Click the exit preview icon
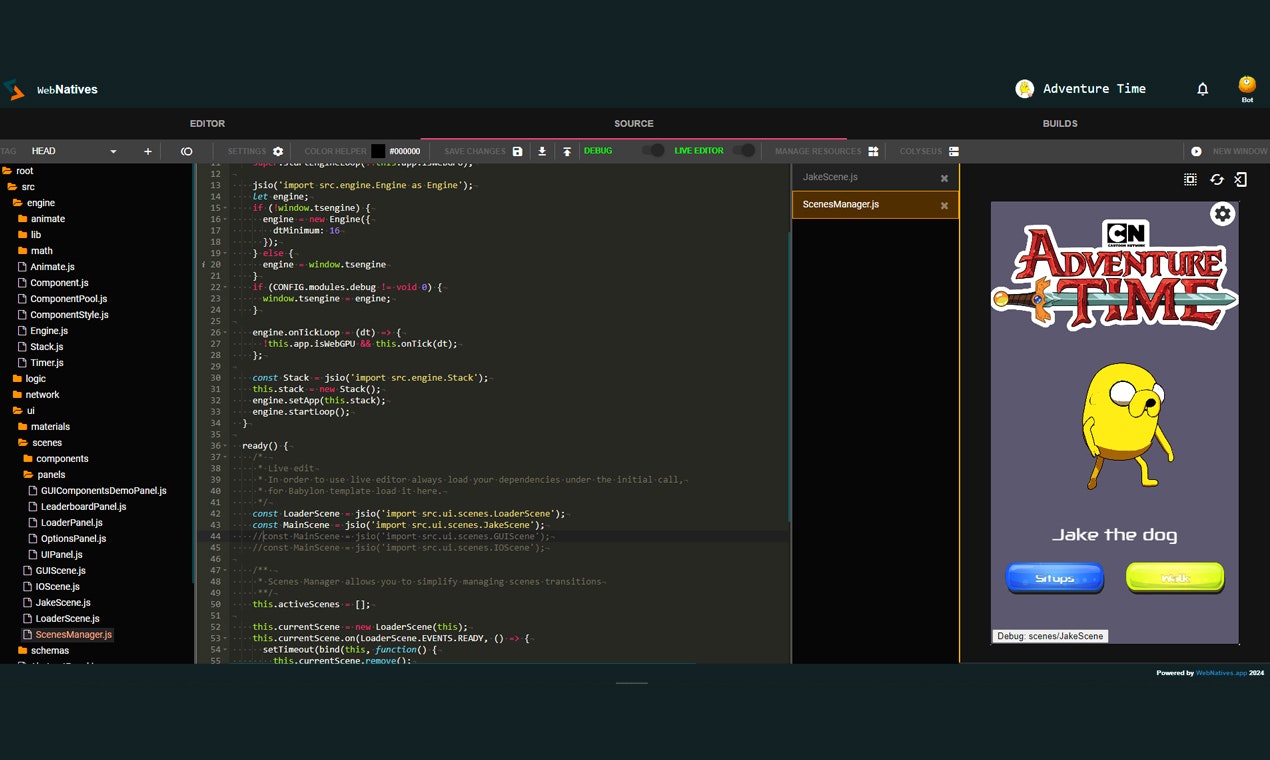Viewport: 1270px width, 760px height. [1240, 179]
